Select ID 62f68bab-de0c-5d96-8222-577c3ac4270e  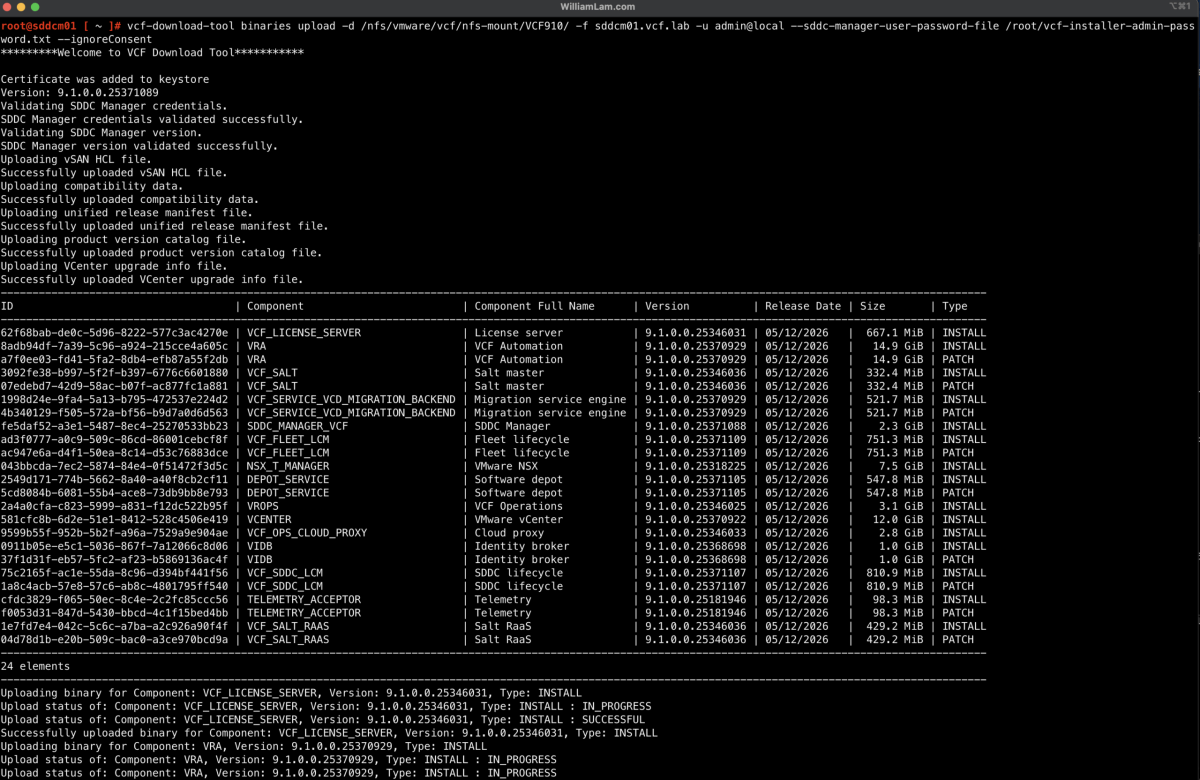[114, 332]
